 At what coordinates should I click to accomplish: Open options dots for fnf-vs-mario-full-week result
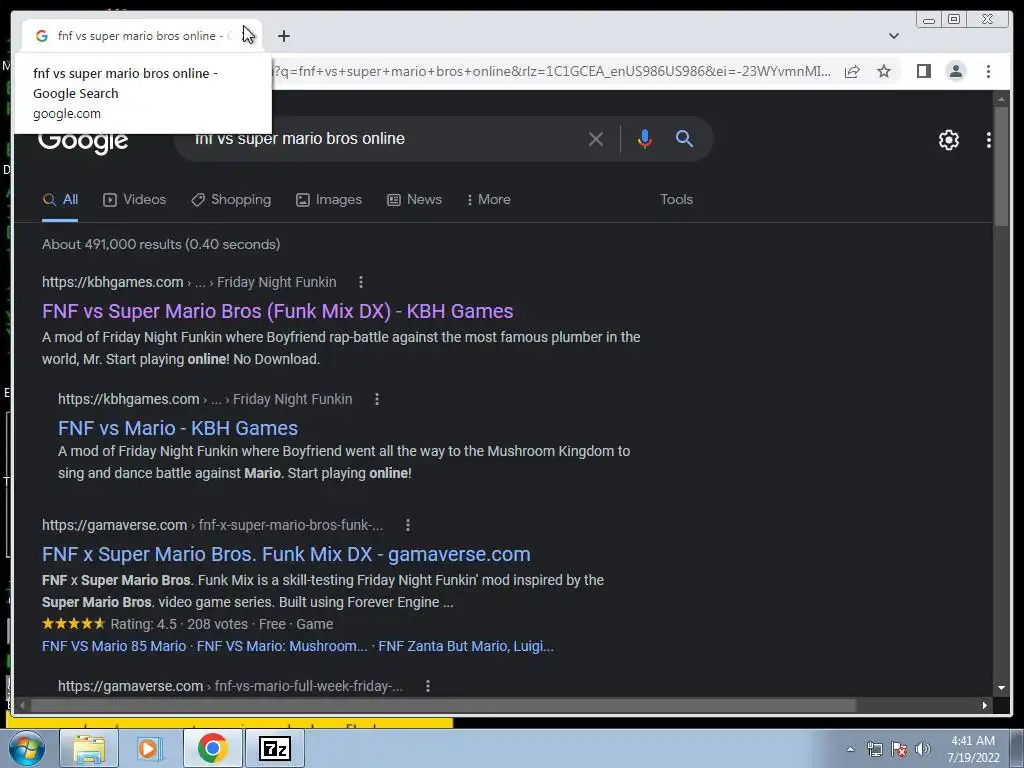coord(428,686)
